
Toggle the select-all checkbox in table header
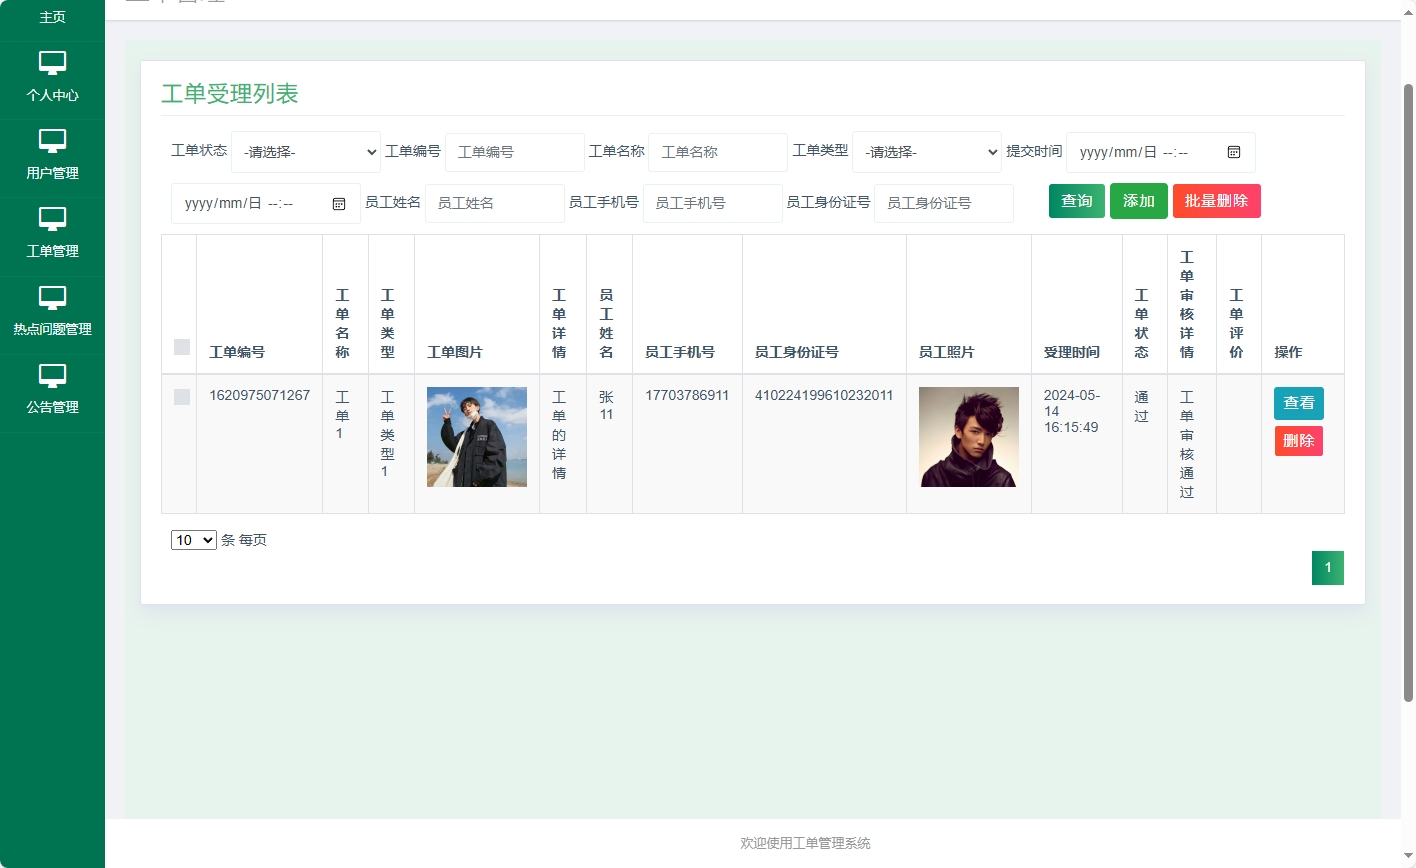tap(181, 347)
